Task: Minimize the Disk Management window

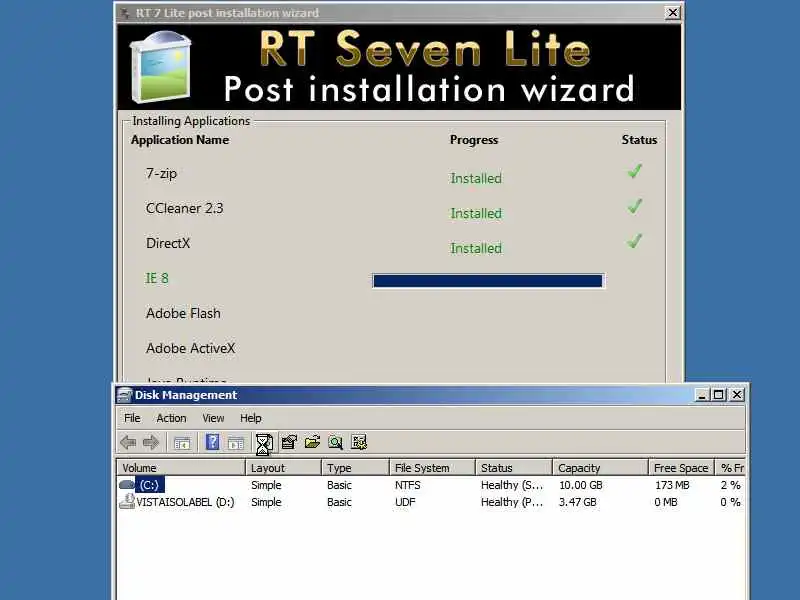Action: (702, 395)
